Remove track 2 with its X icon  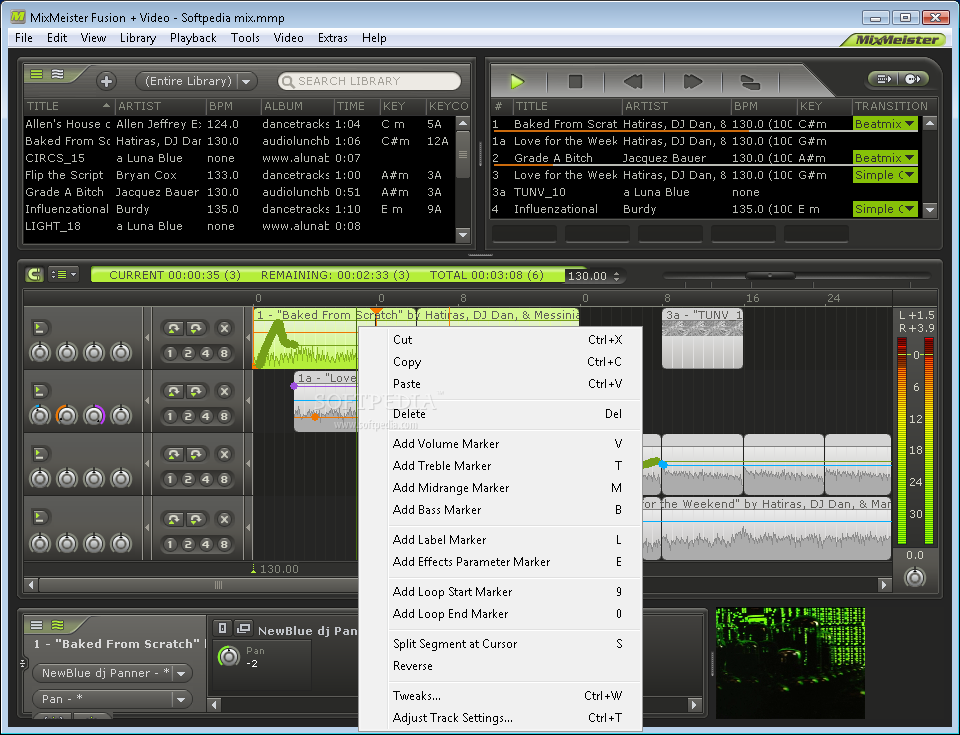tap(225, 391)
